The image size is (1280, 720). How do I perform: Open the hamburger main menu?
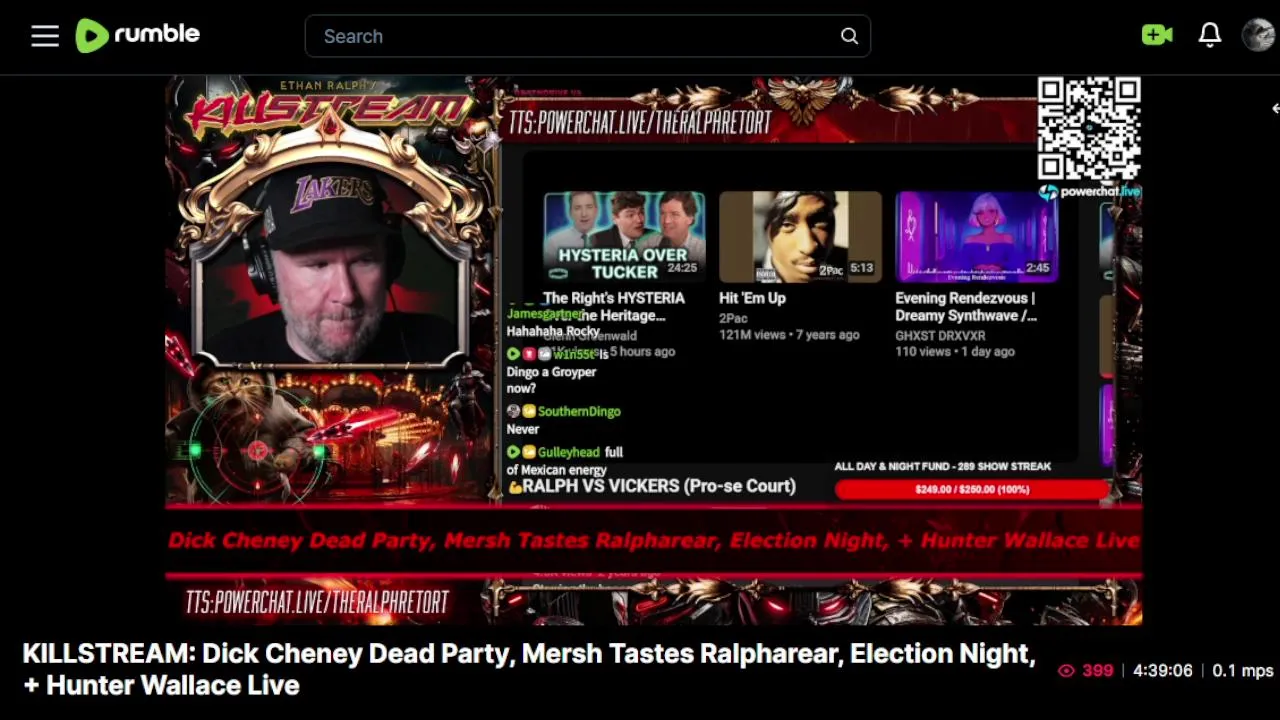45,36
